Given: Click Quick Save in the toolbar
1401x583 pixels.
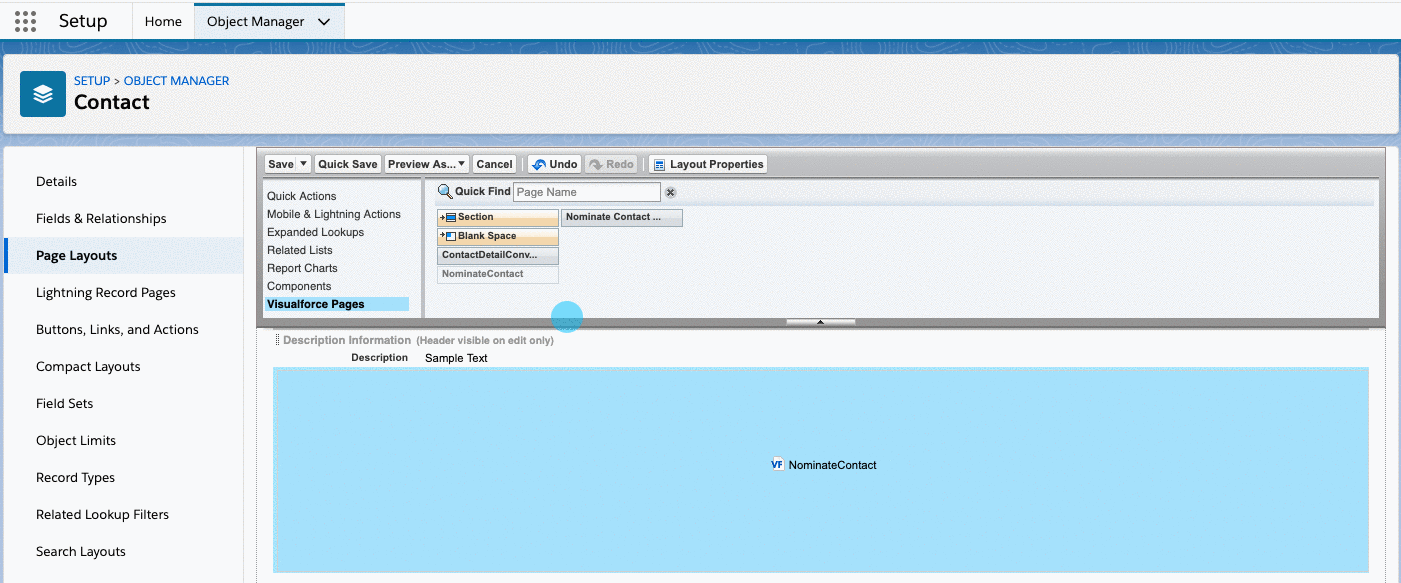Looking at the screenshot, I should [x=348, y=164].
